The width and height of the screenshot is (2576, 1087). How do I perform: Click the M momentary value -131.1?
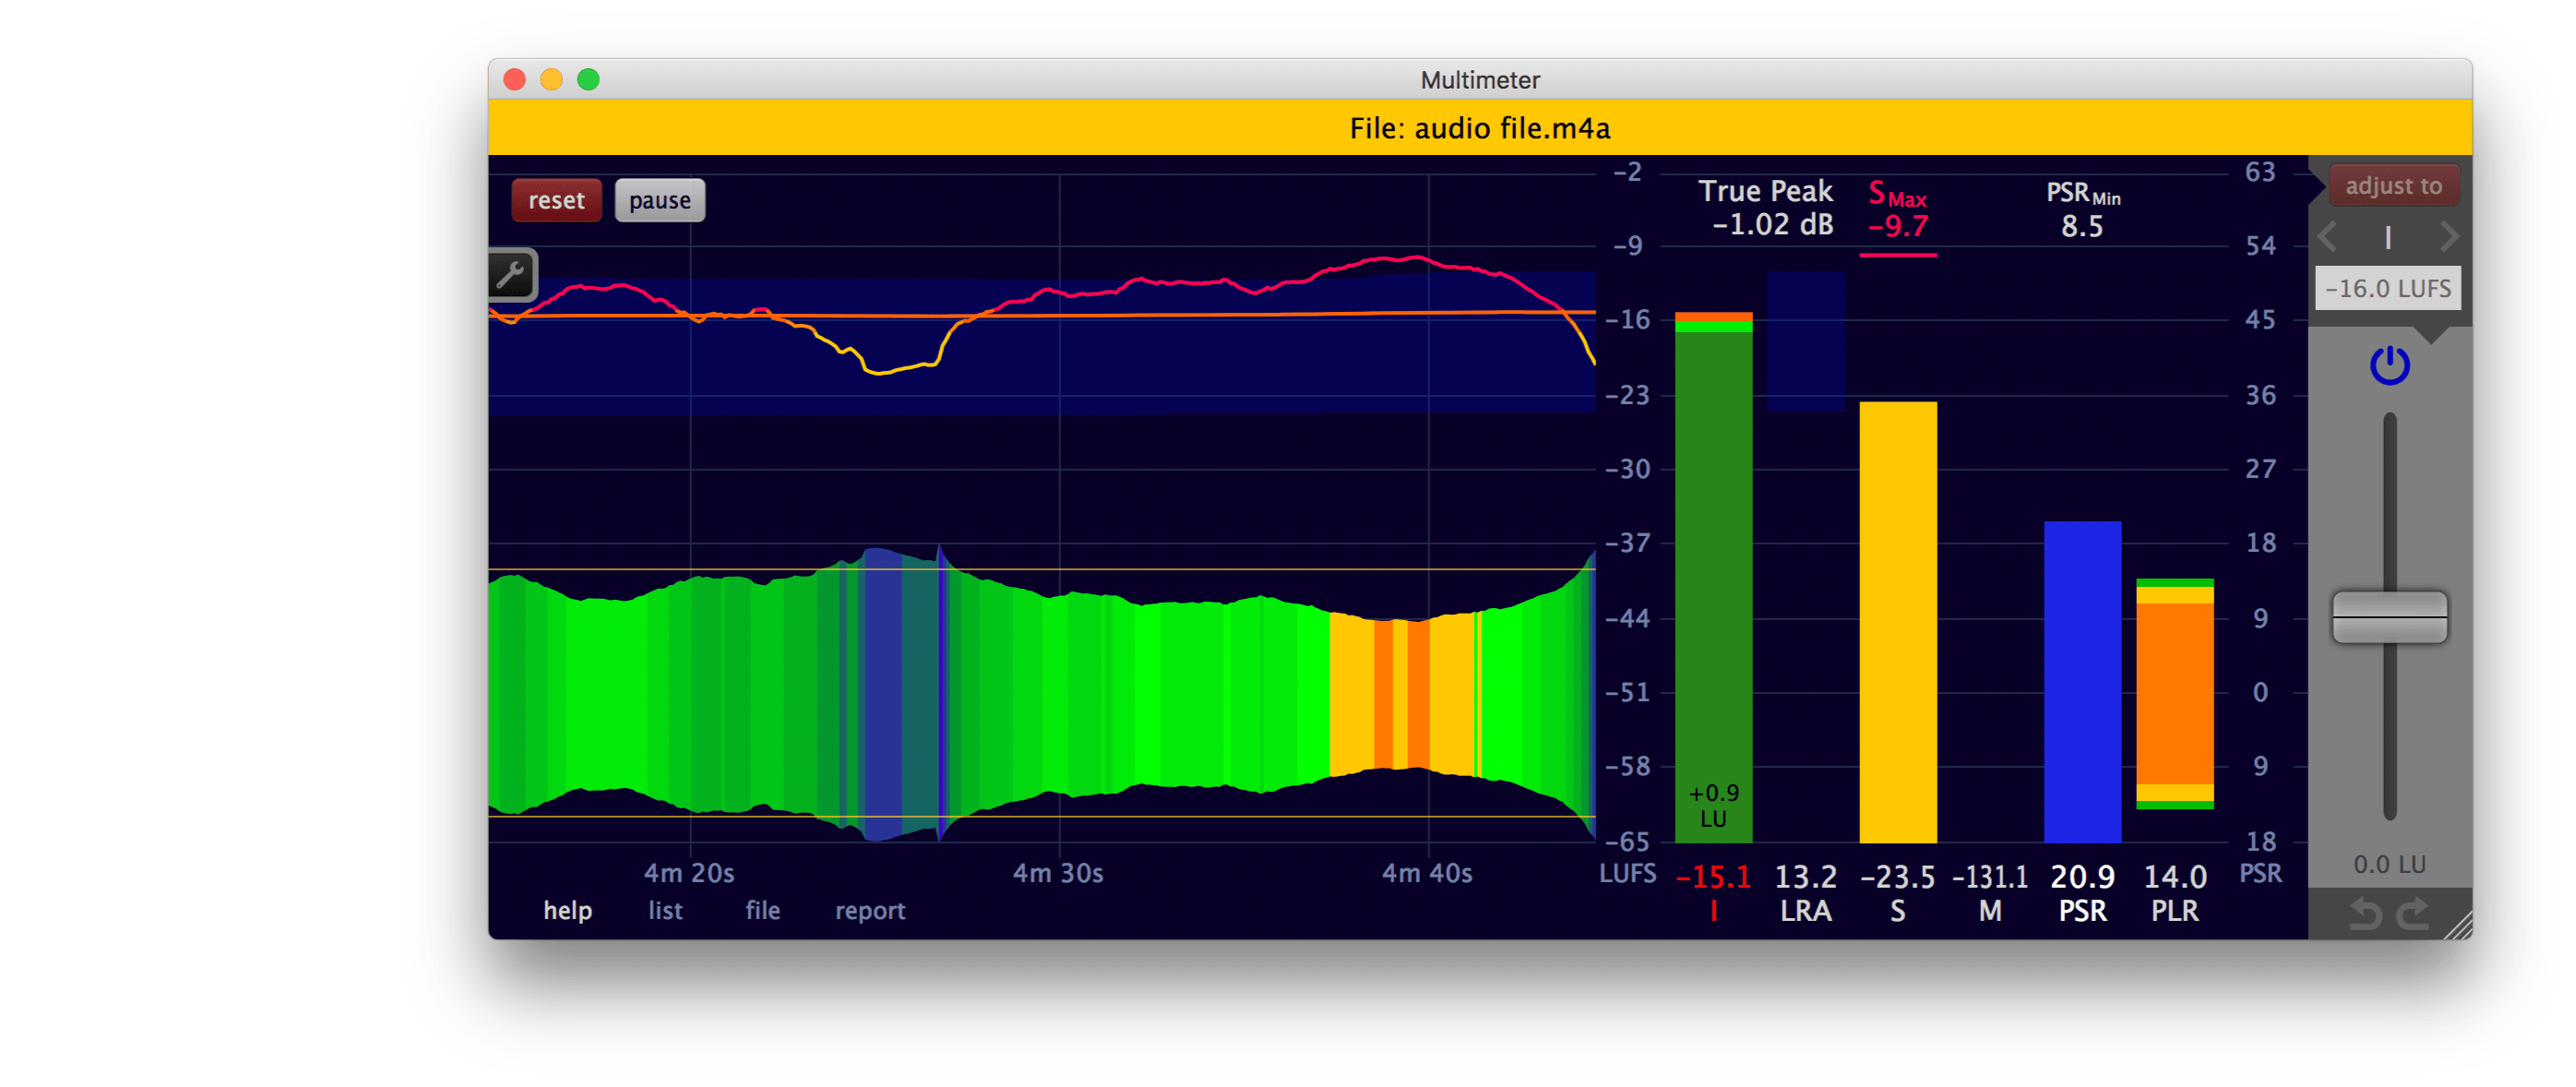(1989, 877)
